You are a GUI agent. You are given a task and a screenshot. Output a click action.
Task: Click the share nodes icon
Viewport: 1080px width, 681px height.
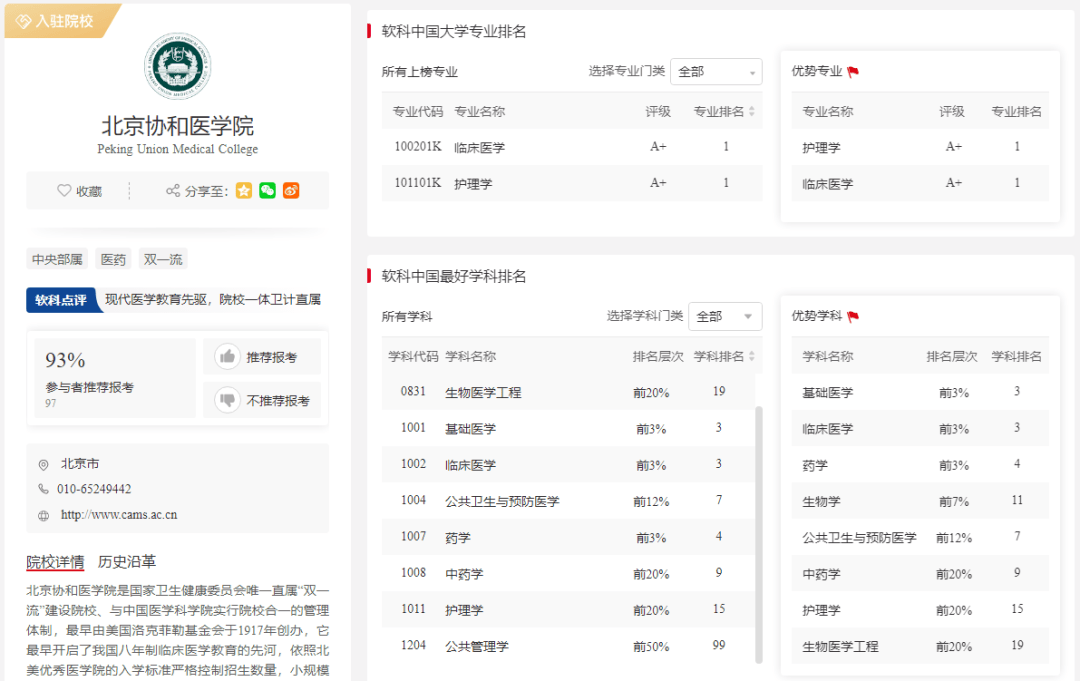(x=173, y=191)
